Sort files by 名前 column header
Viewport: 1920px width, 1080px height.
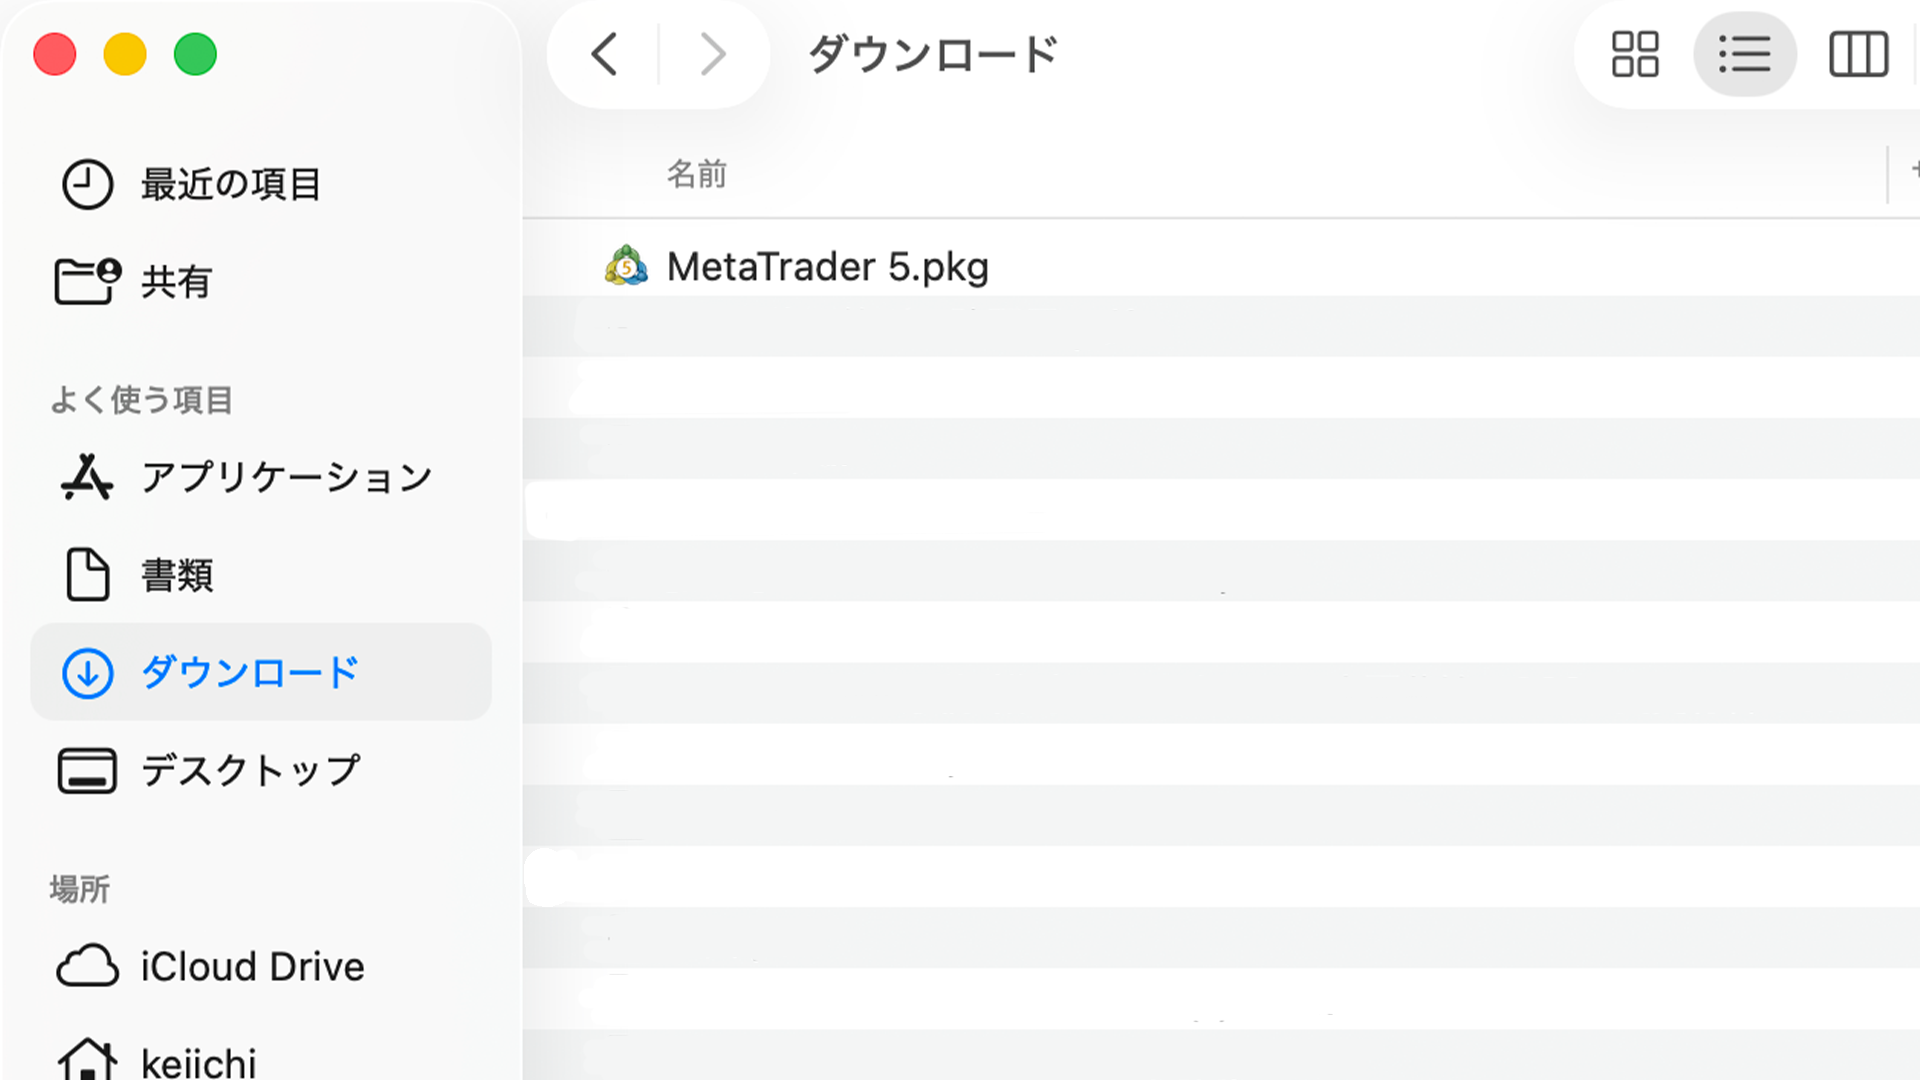pos(697,174)
